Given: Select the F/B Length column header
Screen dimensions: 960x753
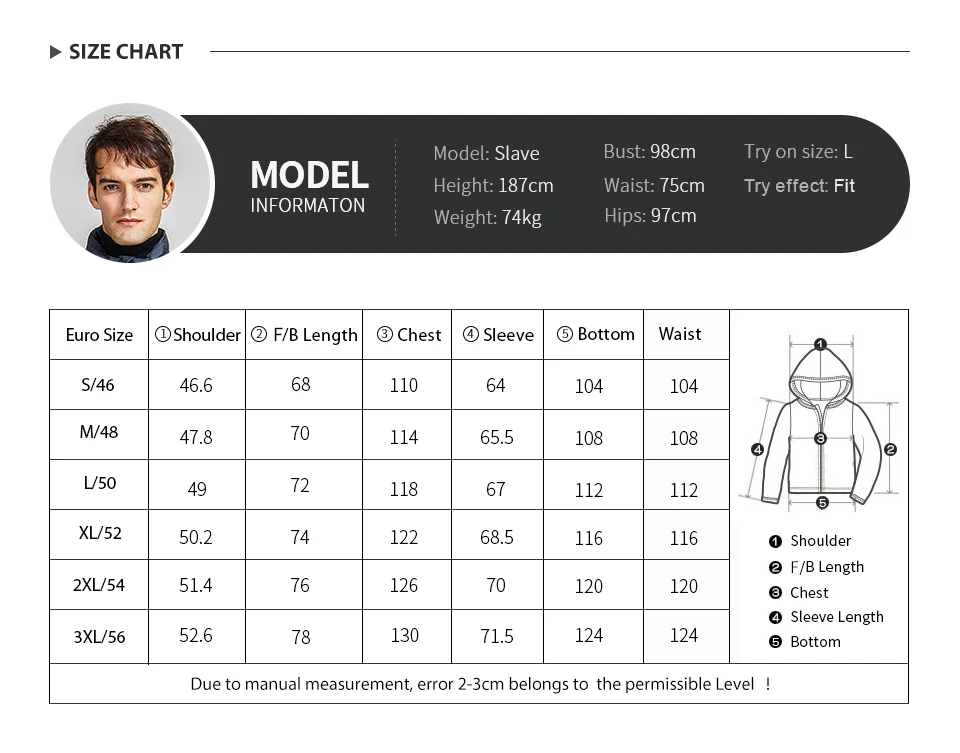Looking at the screenshot, I should pyautogui.click(x=304, y=335).
